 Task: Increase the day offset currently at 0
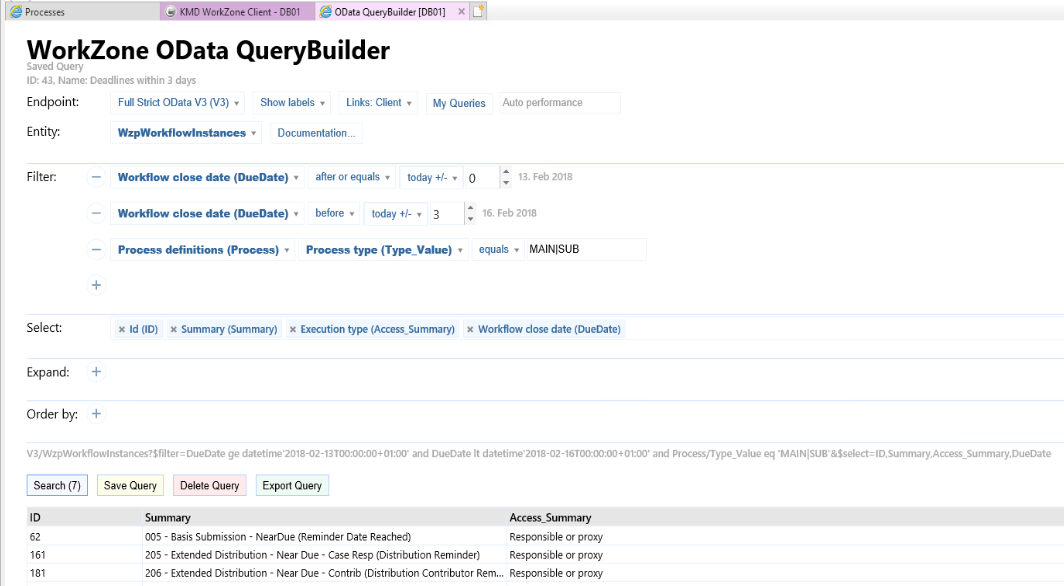[x=506, y=172]
